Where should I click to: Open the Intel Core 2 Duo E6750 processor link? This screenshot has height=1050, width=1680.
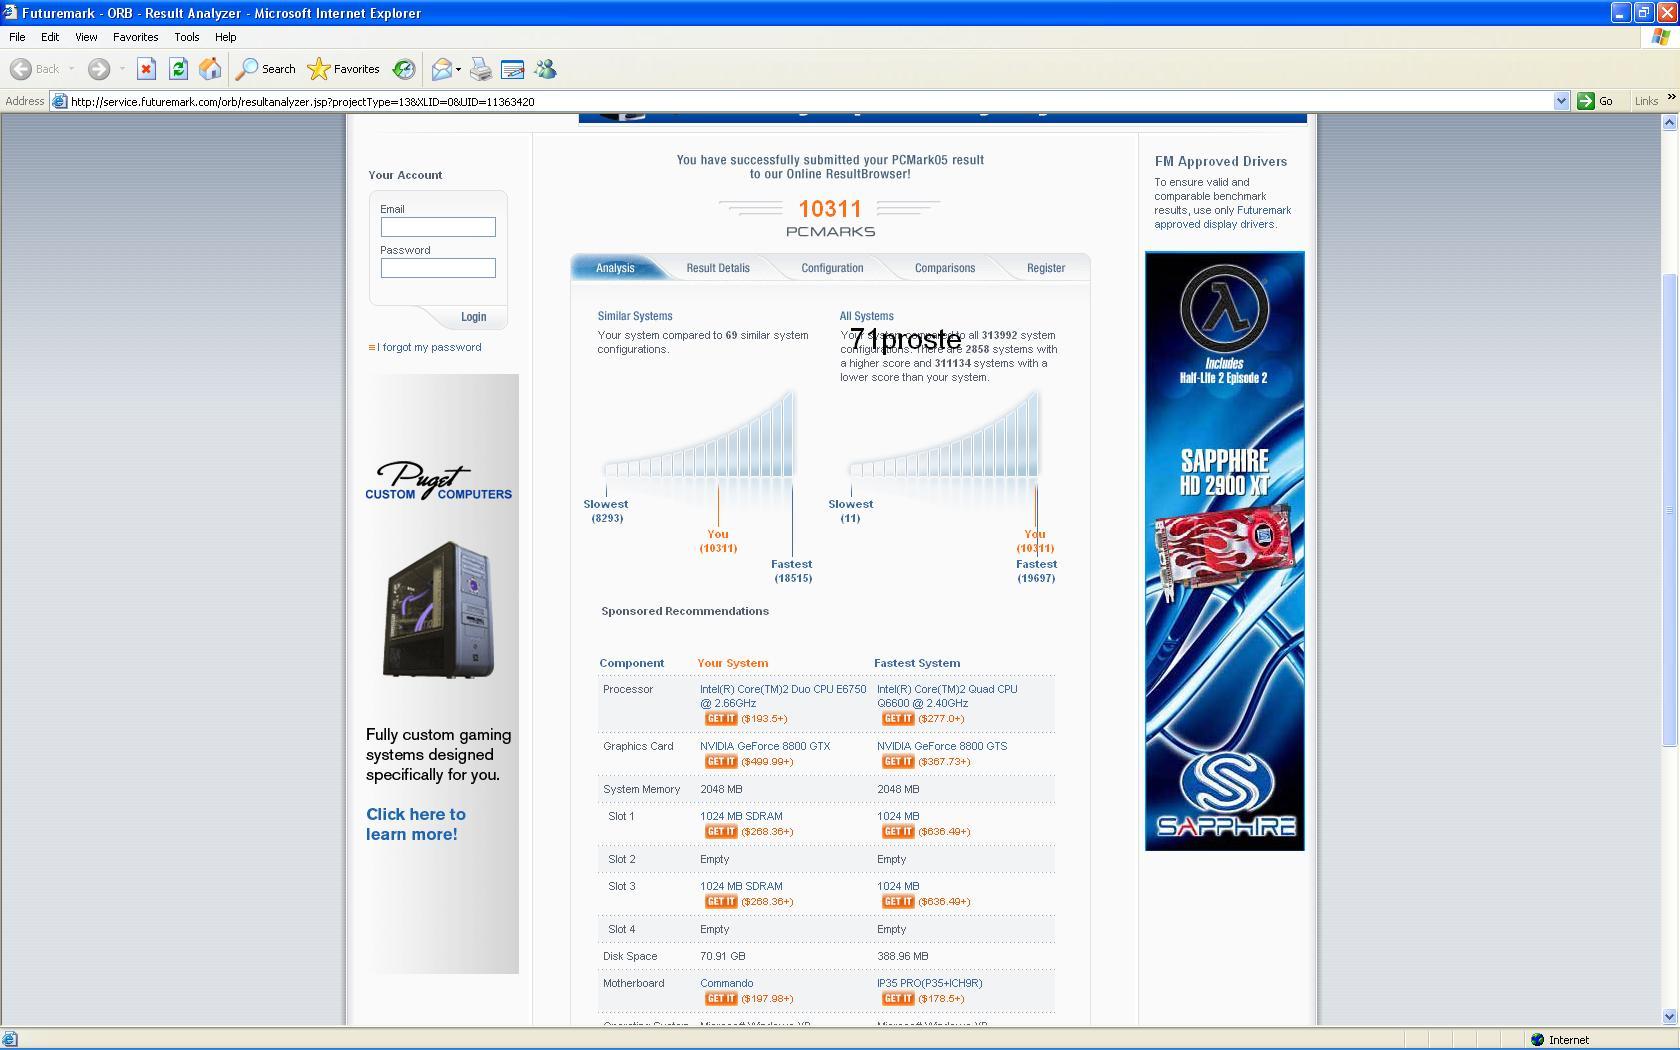pos(783,696)
